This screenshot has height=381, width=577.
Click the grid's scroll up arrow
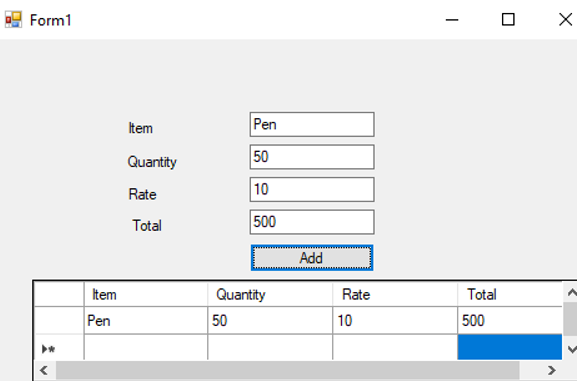(571, 293)
